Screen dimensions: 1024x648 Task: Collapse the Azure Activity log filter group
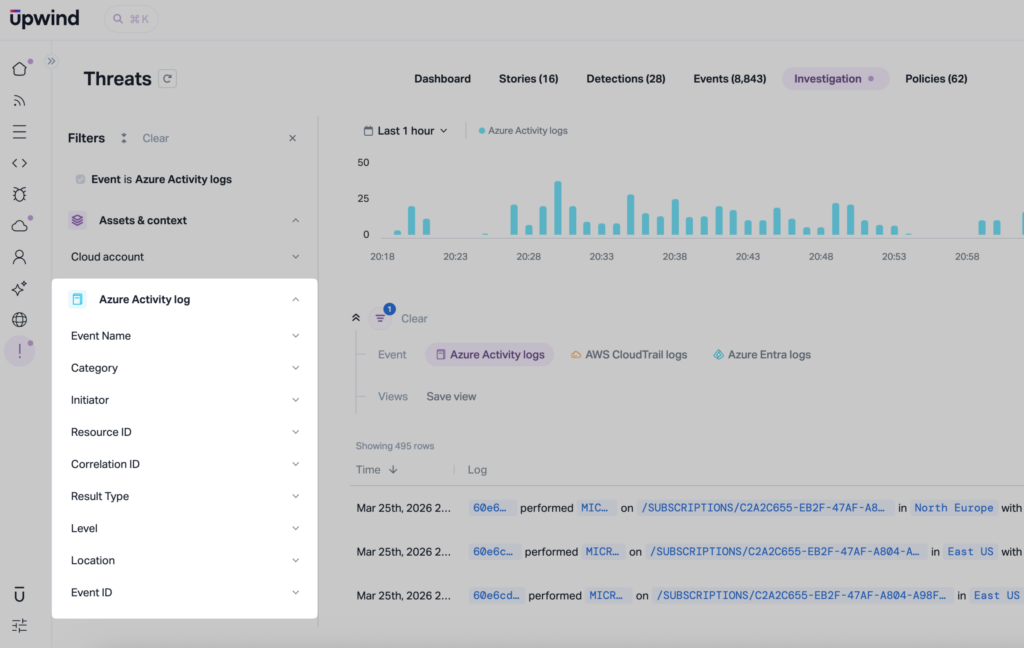[295, 298]
